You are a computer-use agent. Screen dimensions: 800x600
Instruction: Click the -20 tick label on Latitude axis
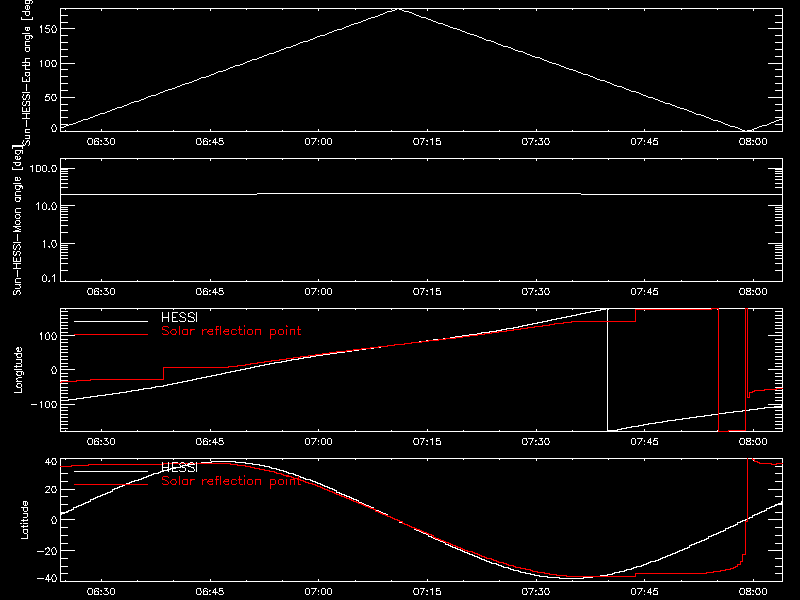47,551
